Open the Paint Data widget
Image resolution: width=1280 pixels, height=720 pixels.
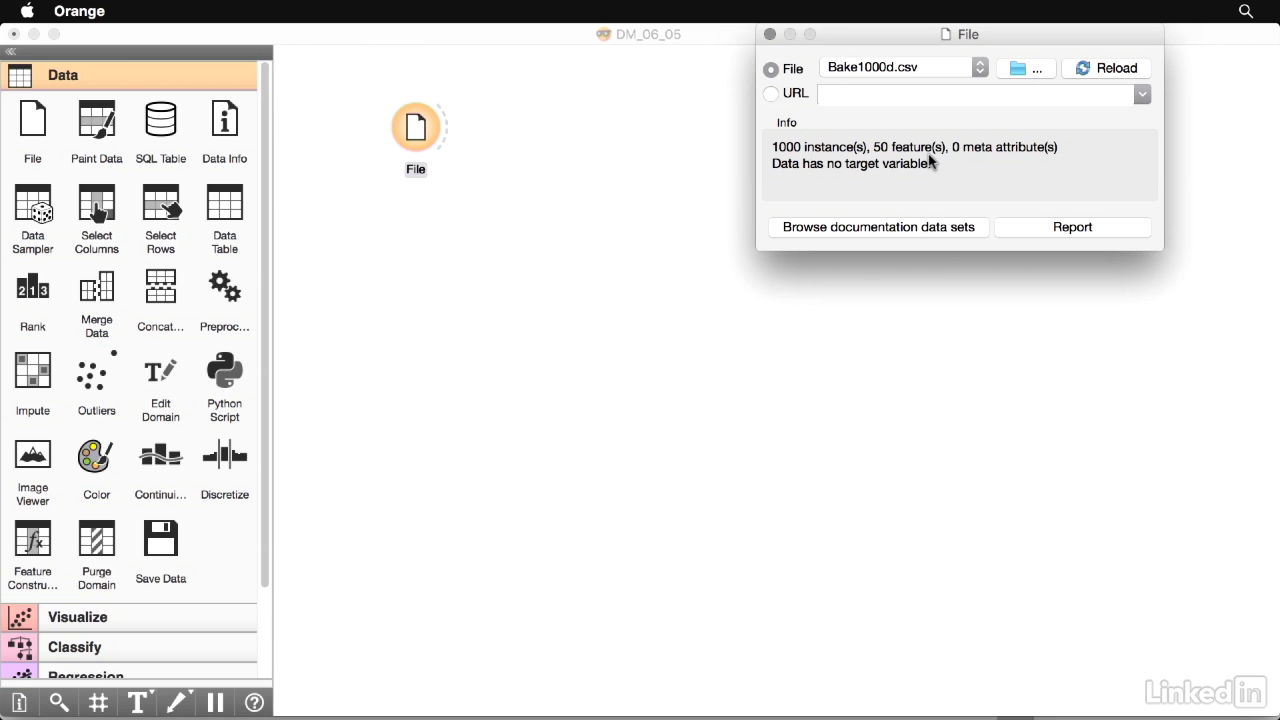pos(97,131)
